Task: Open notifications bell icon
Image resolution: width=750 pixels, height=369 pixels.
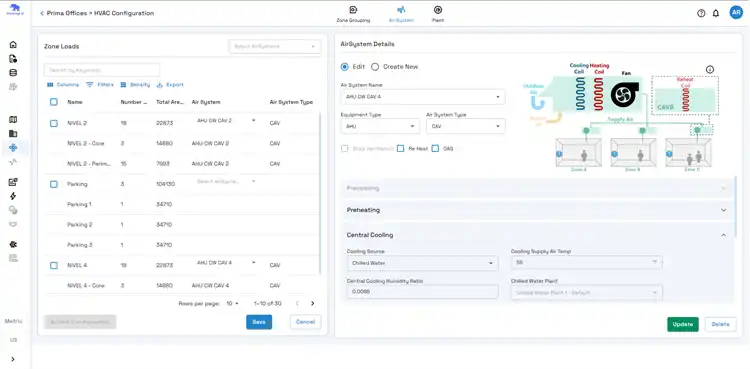Action: point(716,13)
